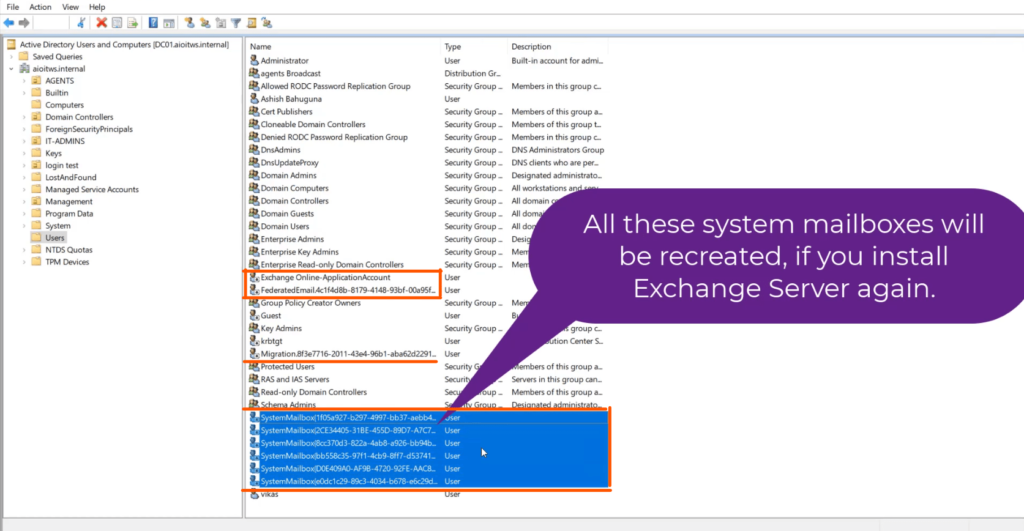
Task: Expand the AGENTS organizational unit
Action: [24, 81]
